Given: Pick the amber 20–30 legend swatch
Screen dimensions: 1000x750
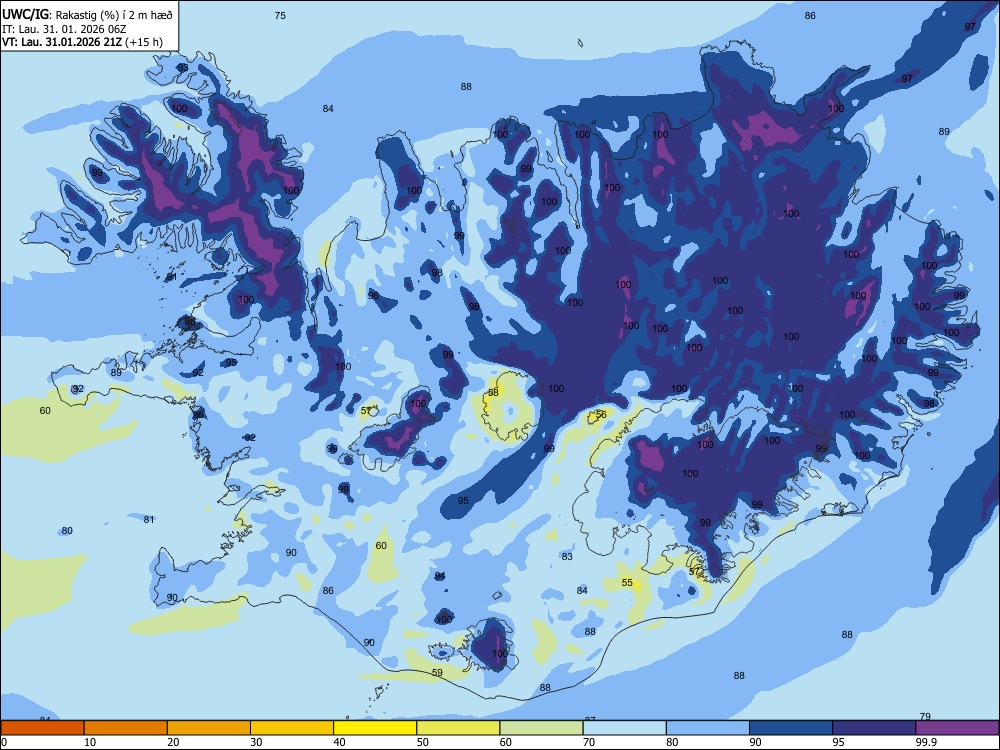Looking at the screenshot, I should [209, 728].
